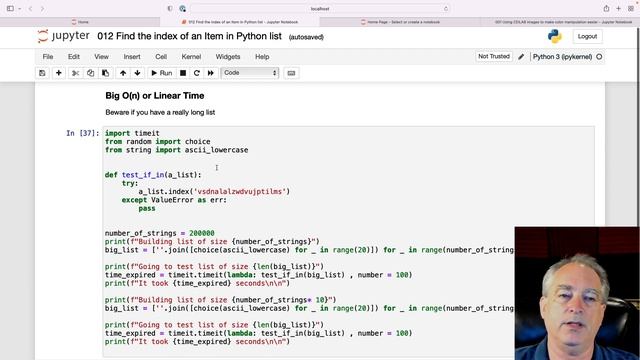Rename notebook by clicking its title
The image size is (640, 360).
[189, 36]
